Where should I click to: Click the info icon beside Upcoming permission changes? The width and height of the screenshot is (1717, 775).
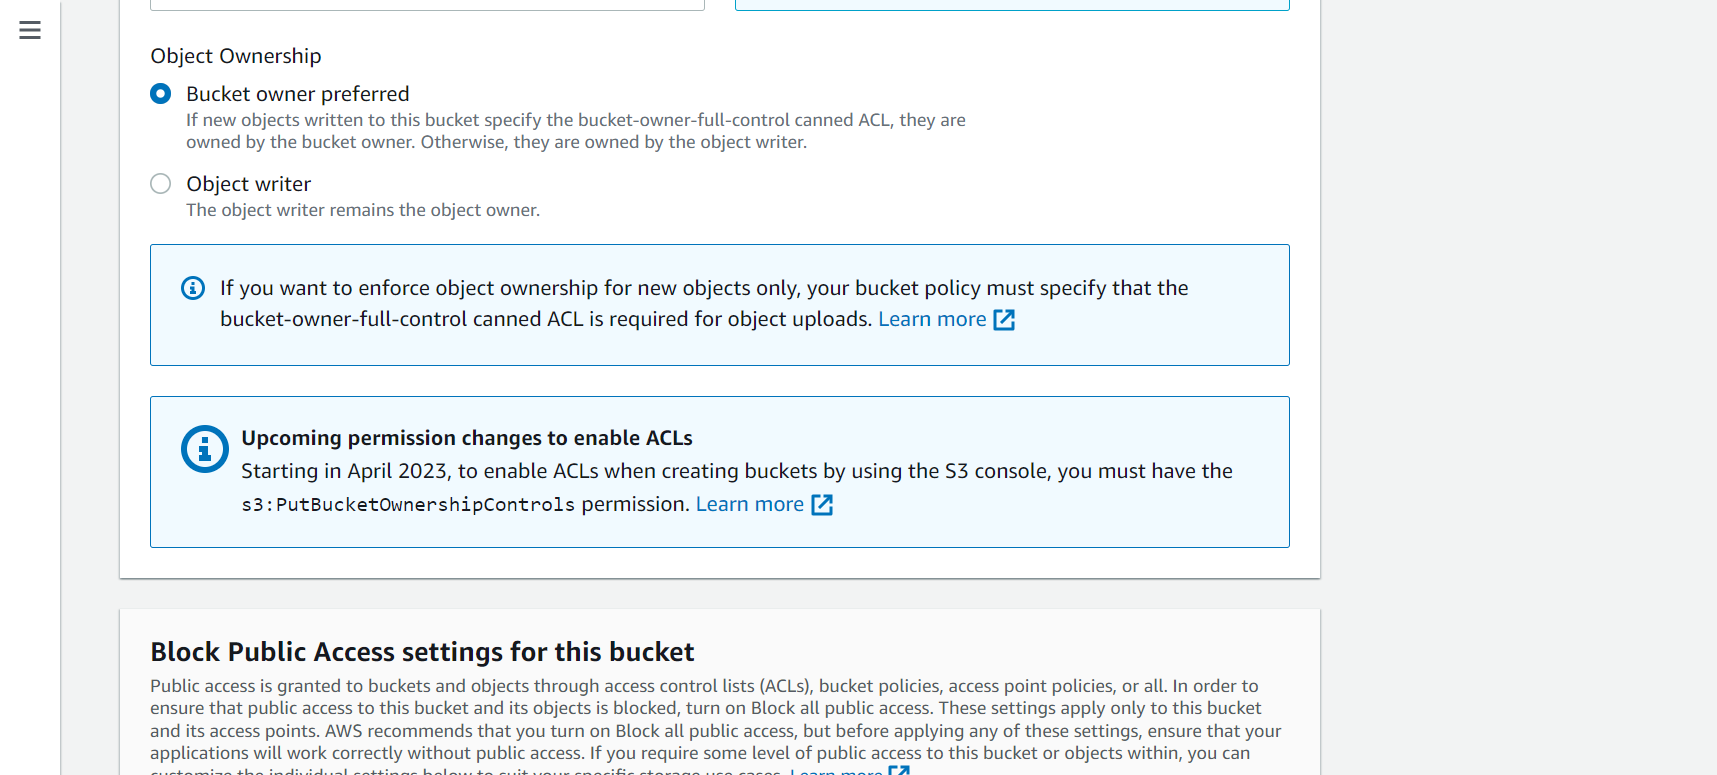[x=205, y=450]
